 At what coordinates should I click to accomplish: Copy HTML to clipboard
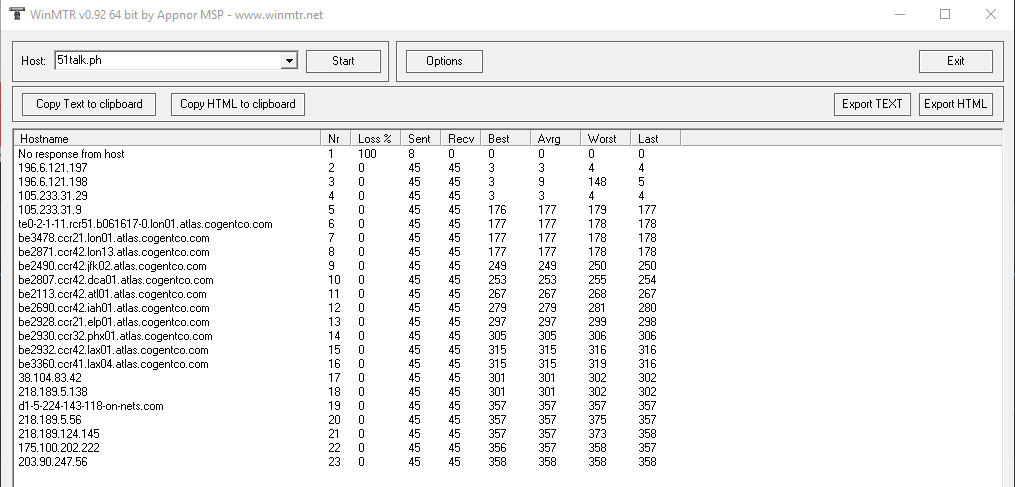238,104
